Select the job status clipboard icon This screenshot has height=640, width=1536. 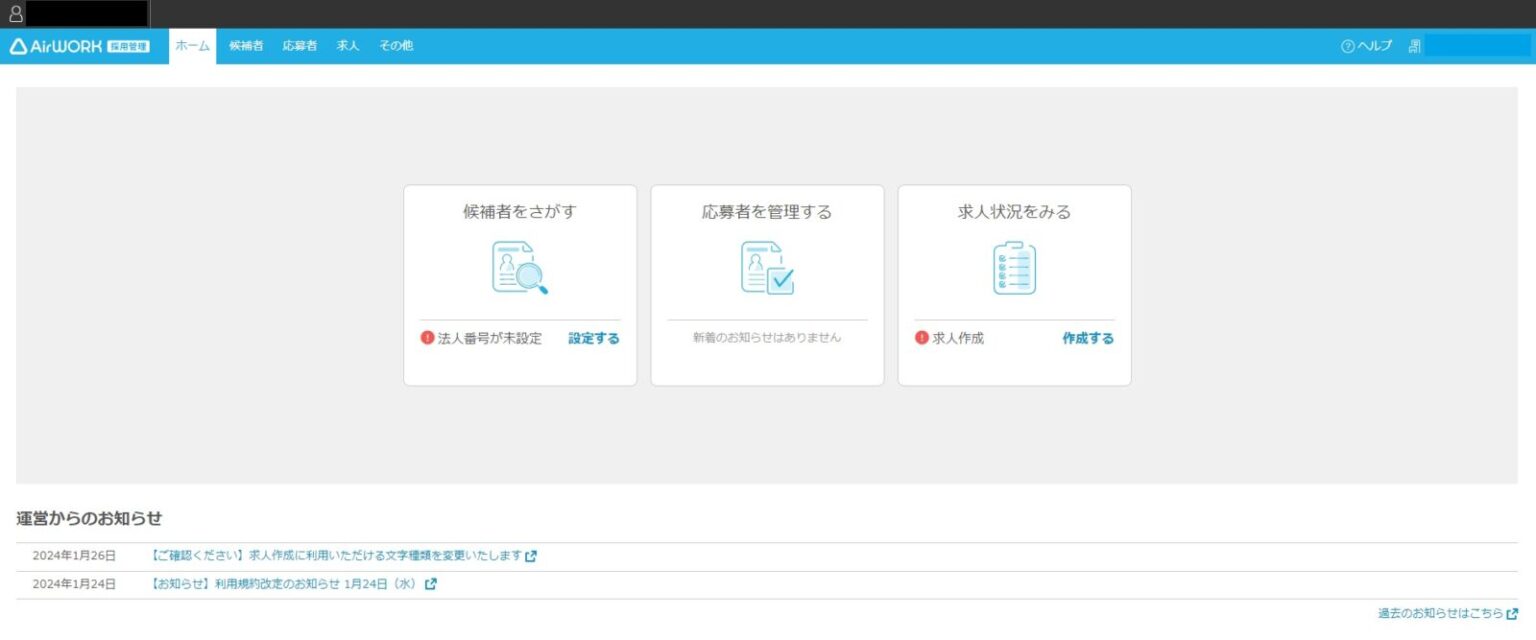[x=1014, y=265]
